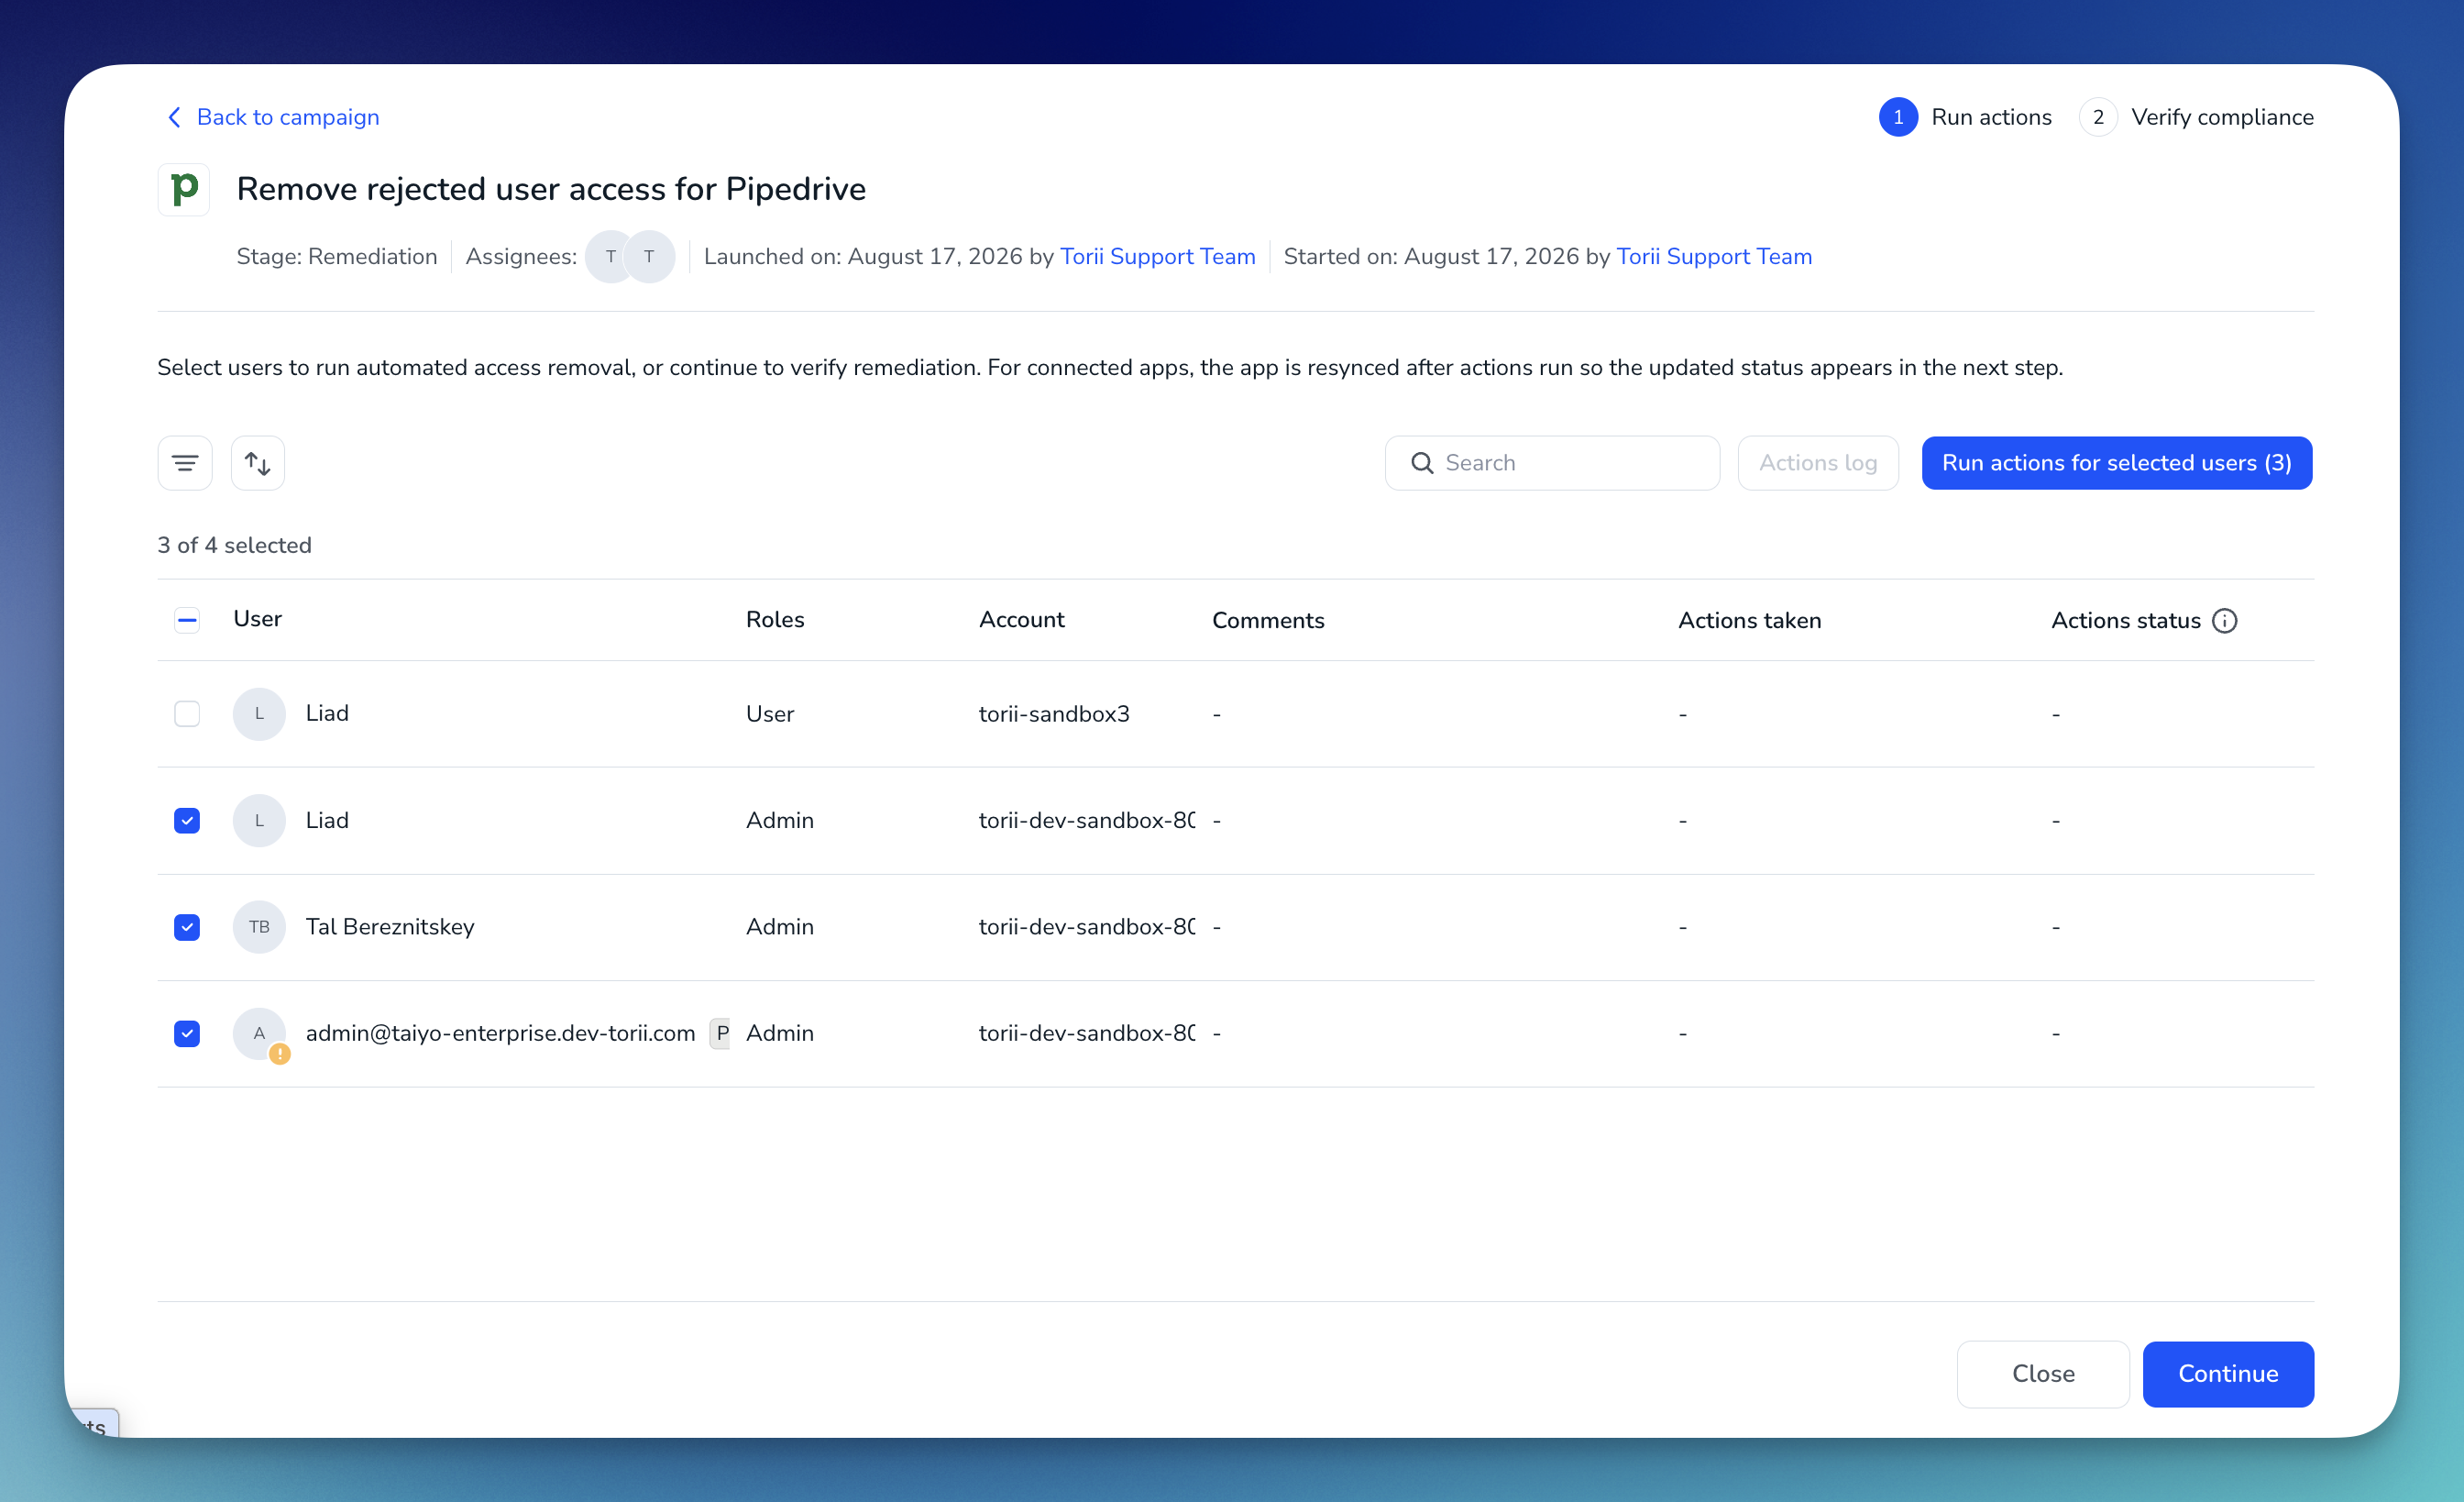2464x1502 pixels.
Task: Go to the Run actions step
Action: click(x=1965, y=117)
